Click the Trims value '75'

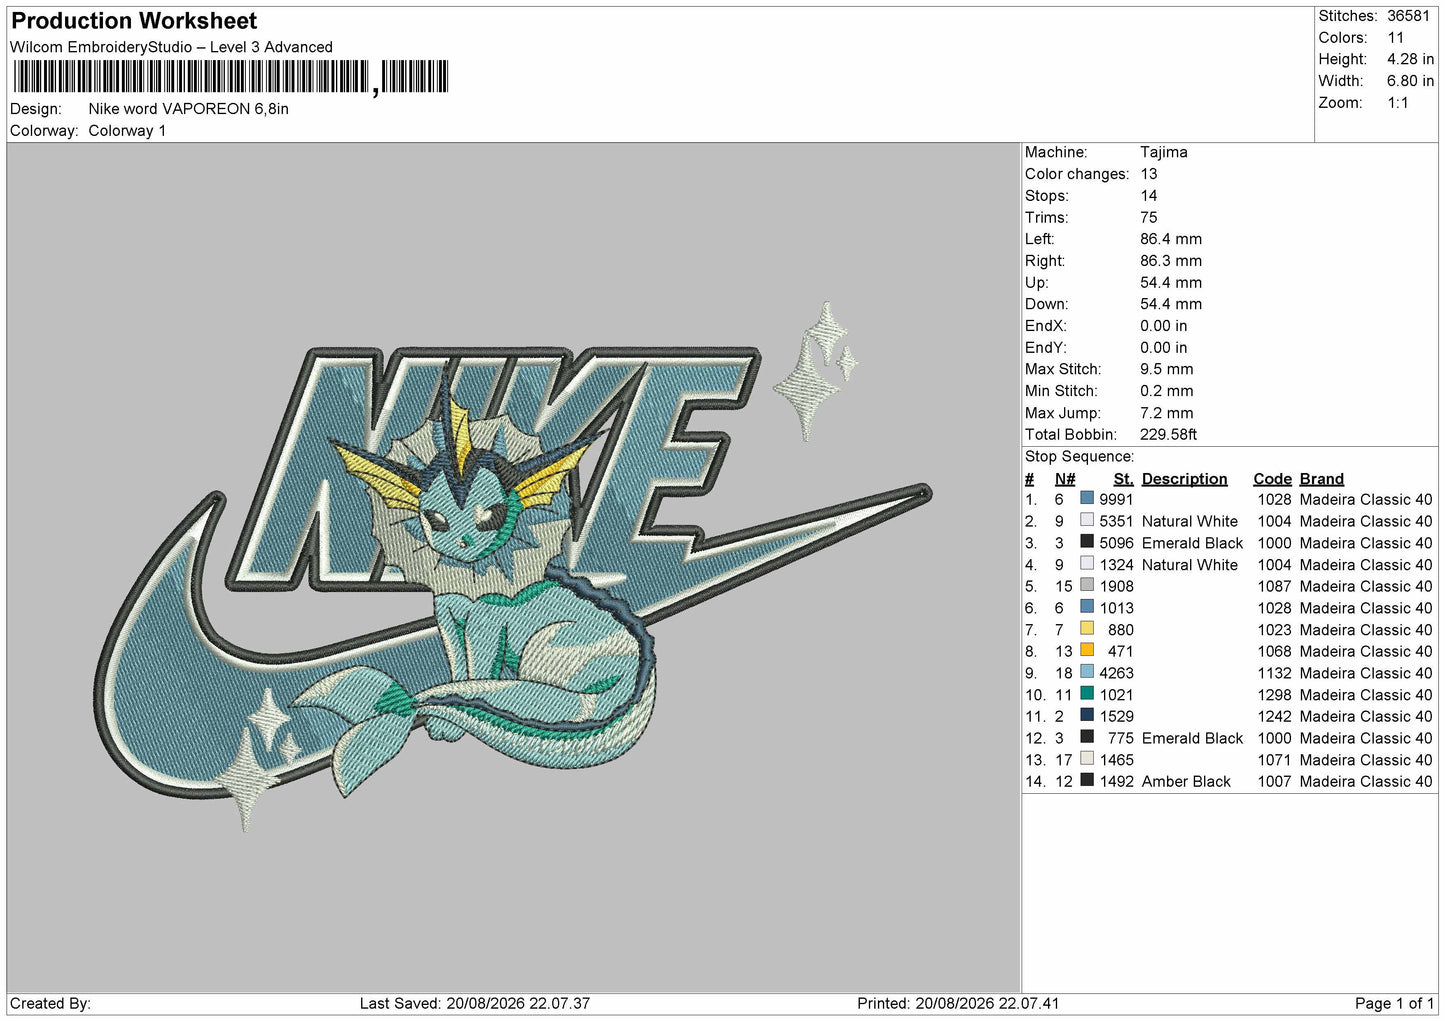tap(1149, 217)
